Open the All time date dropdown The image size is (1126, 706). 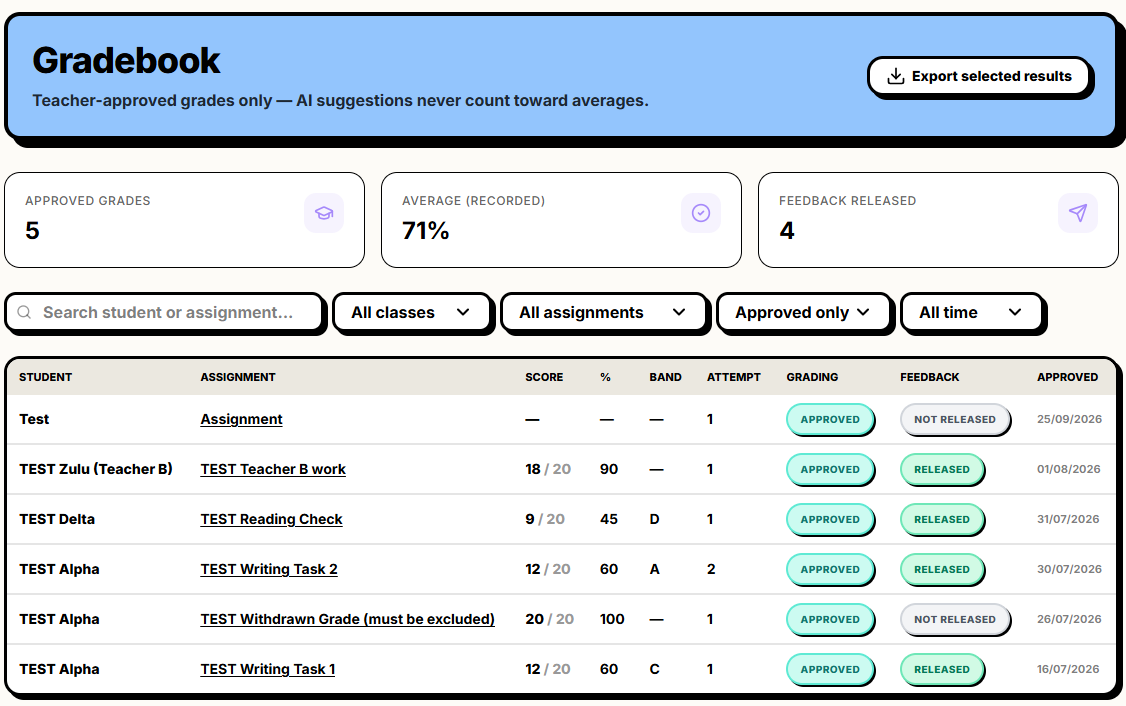coord(972,312)
